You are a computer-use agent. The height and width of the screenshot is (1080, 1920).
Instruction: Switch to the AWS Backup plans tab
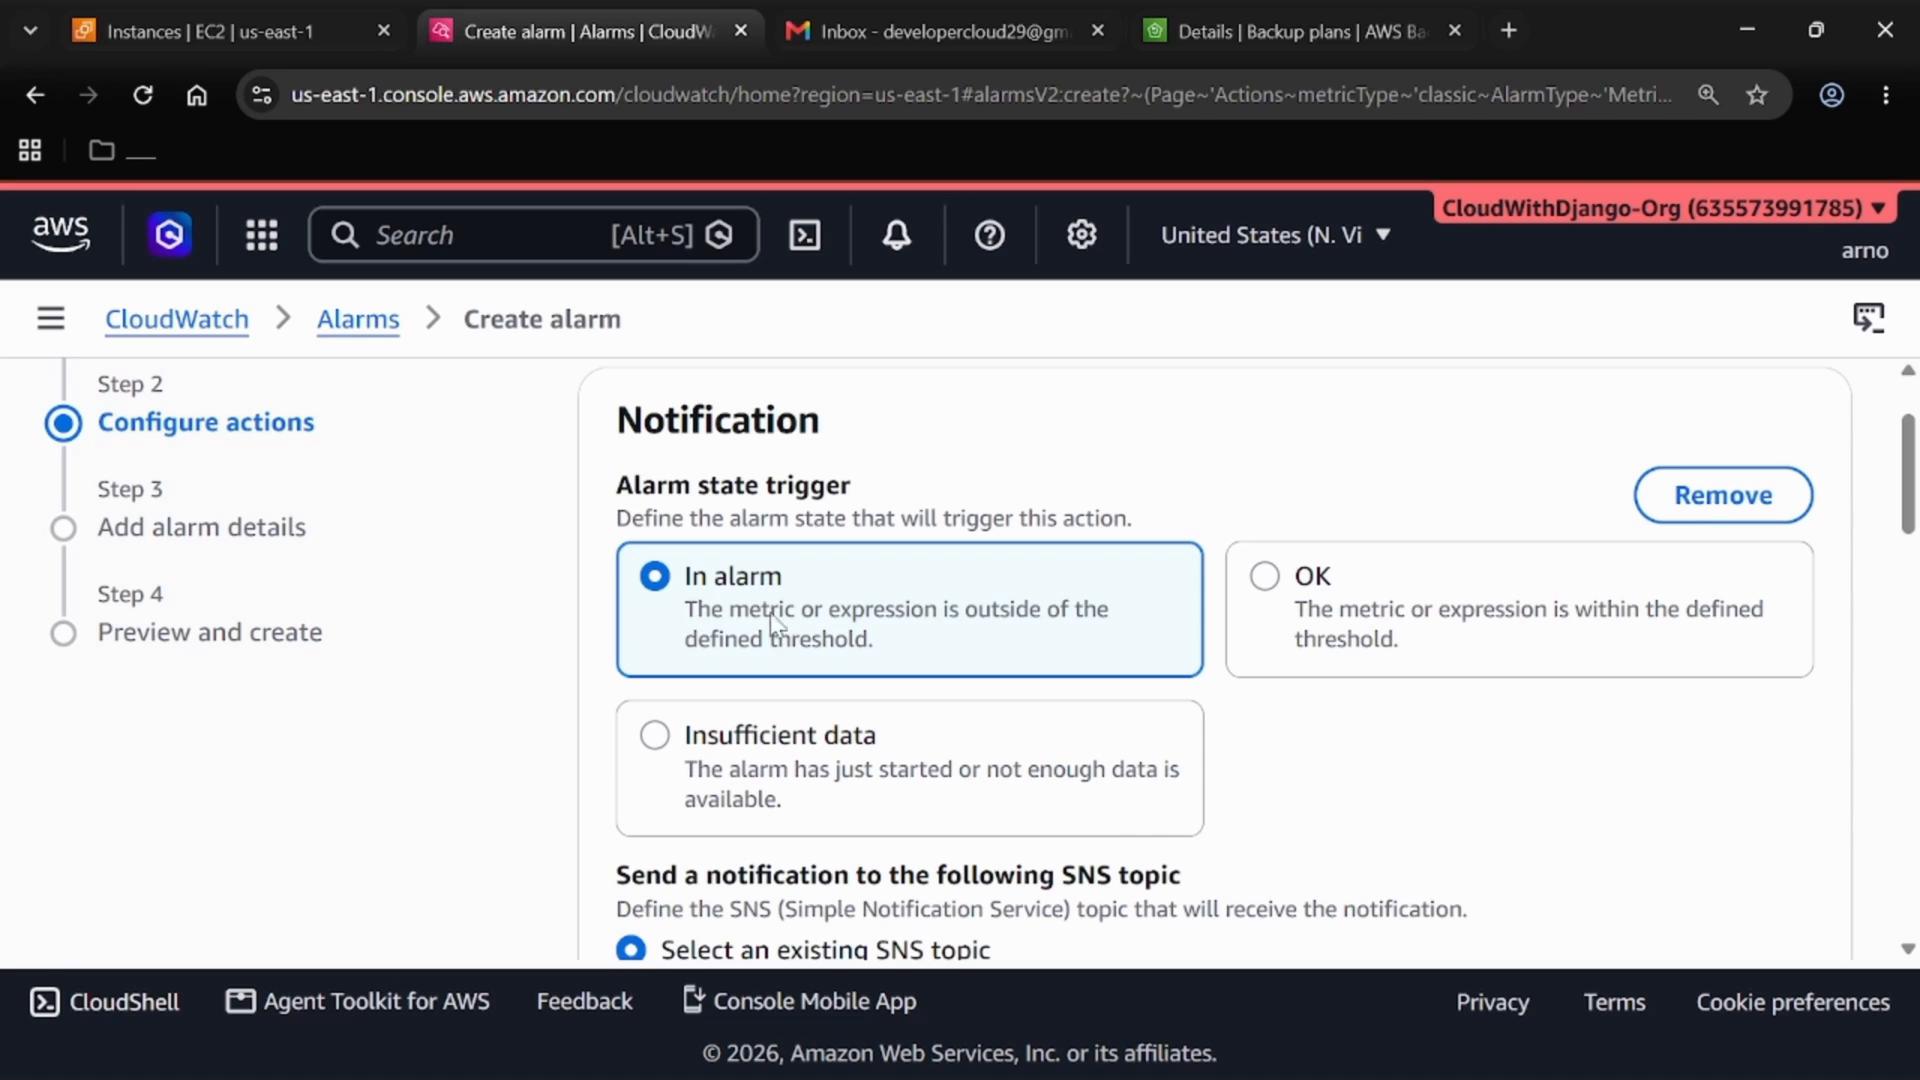click(1302, 31)
